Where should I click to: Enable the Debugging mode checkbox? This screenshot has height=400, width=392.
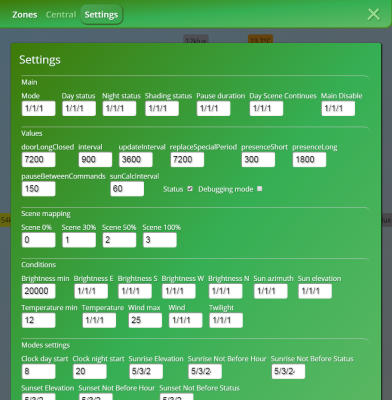click(260, 189)
